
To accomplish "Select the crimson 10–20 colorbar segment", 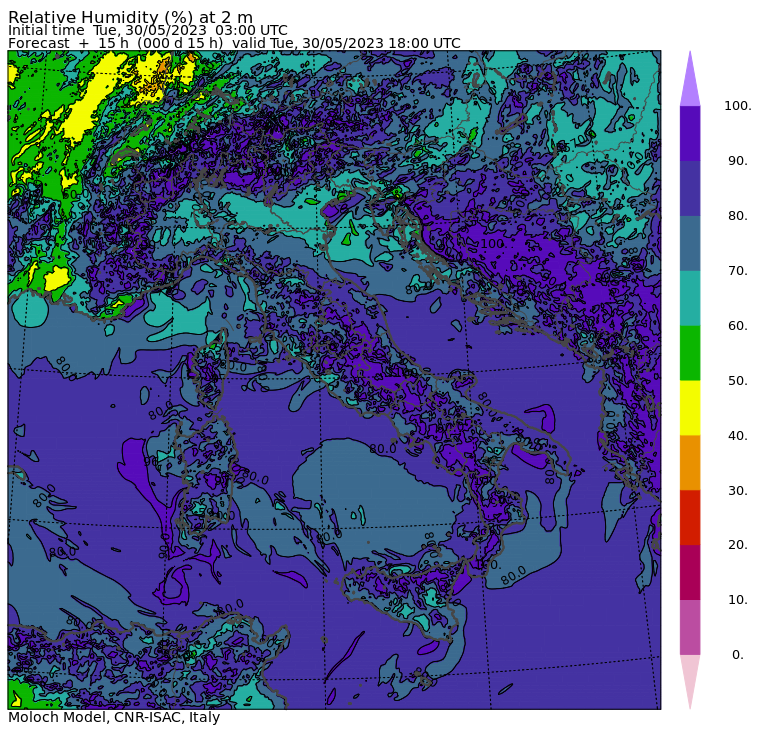I will tap(690, 572).
